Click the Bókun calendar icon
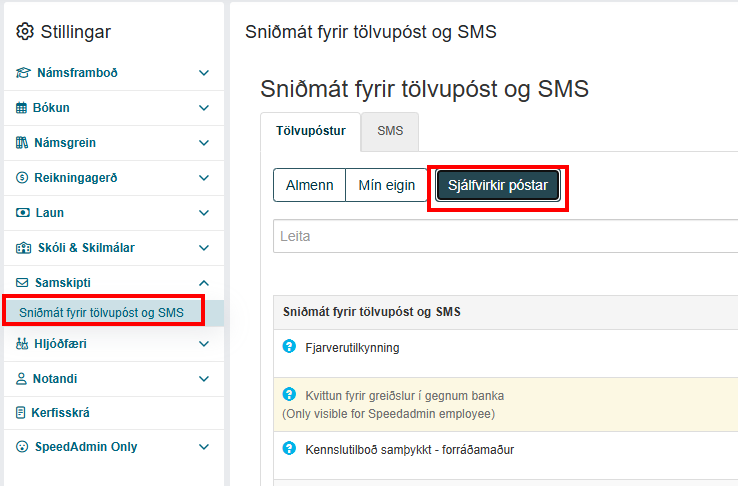This screenshot has width=738, height=486. click(21, 108)
